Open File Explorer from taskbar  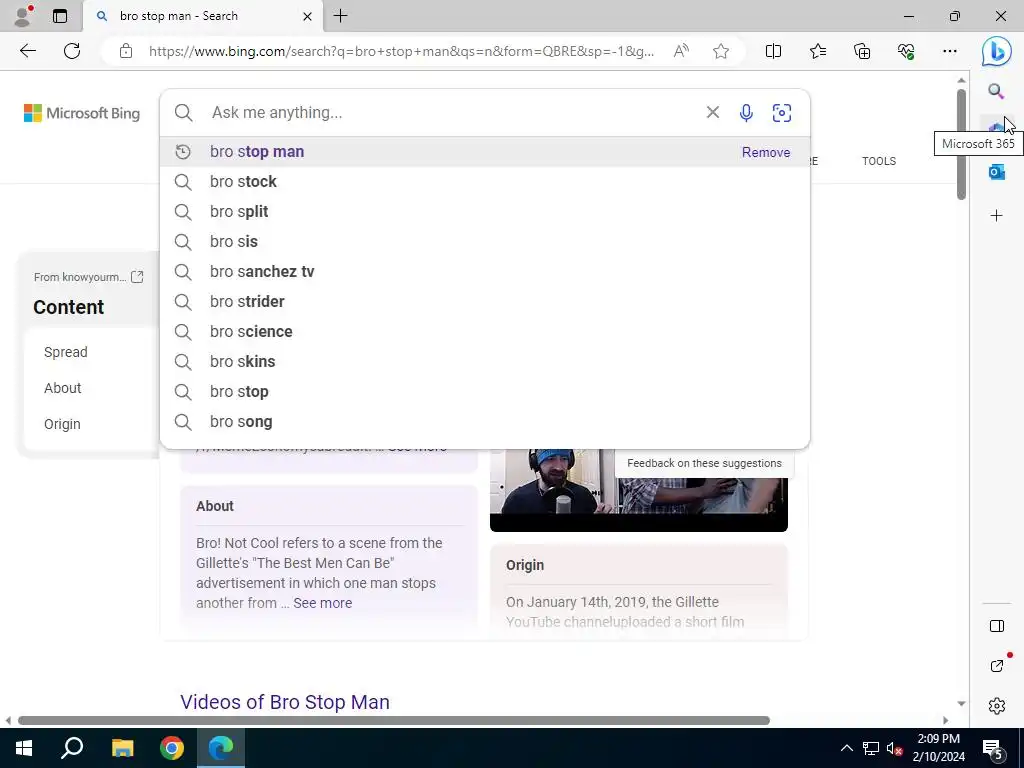point(122,748)
